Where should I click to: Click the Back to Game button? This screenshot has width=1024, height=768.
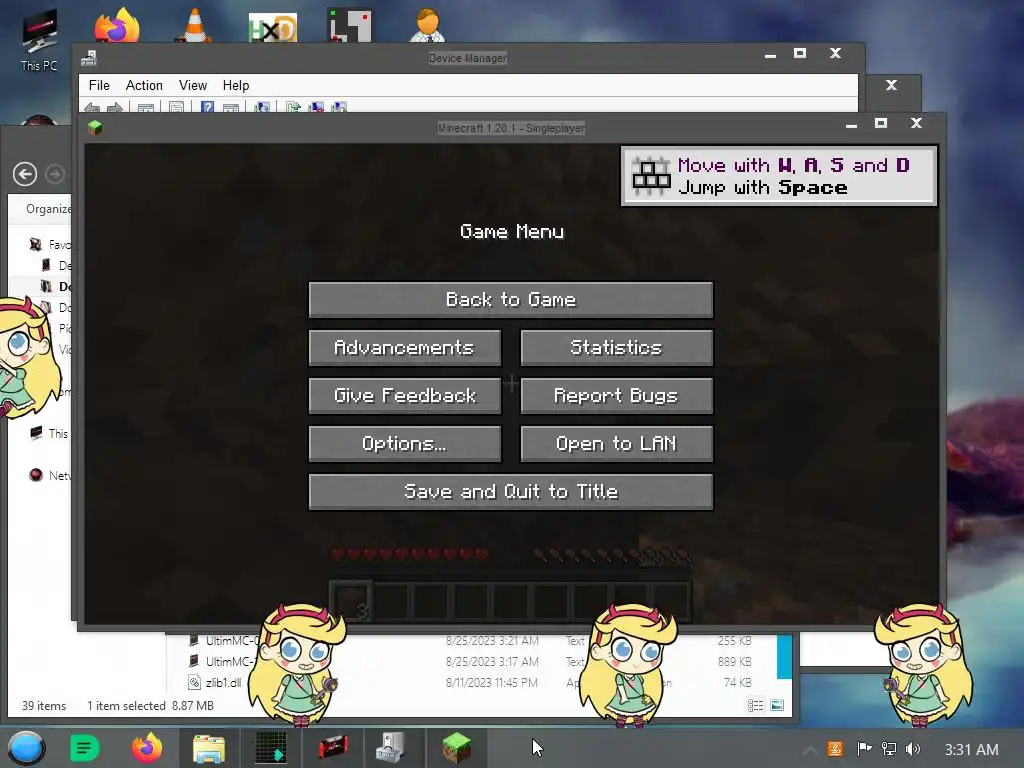[511, 300]
